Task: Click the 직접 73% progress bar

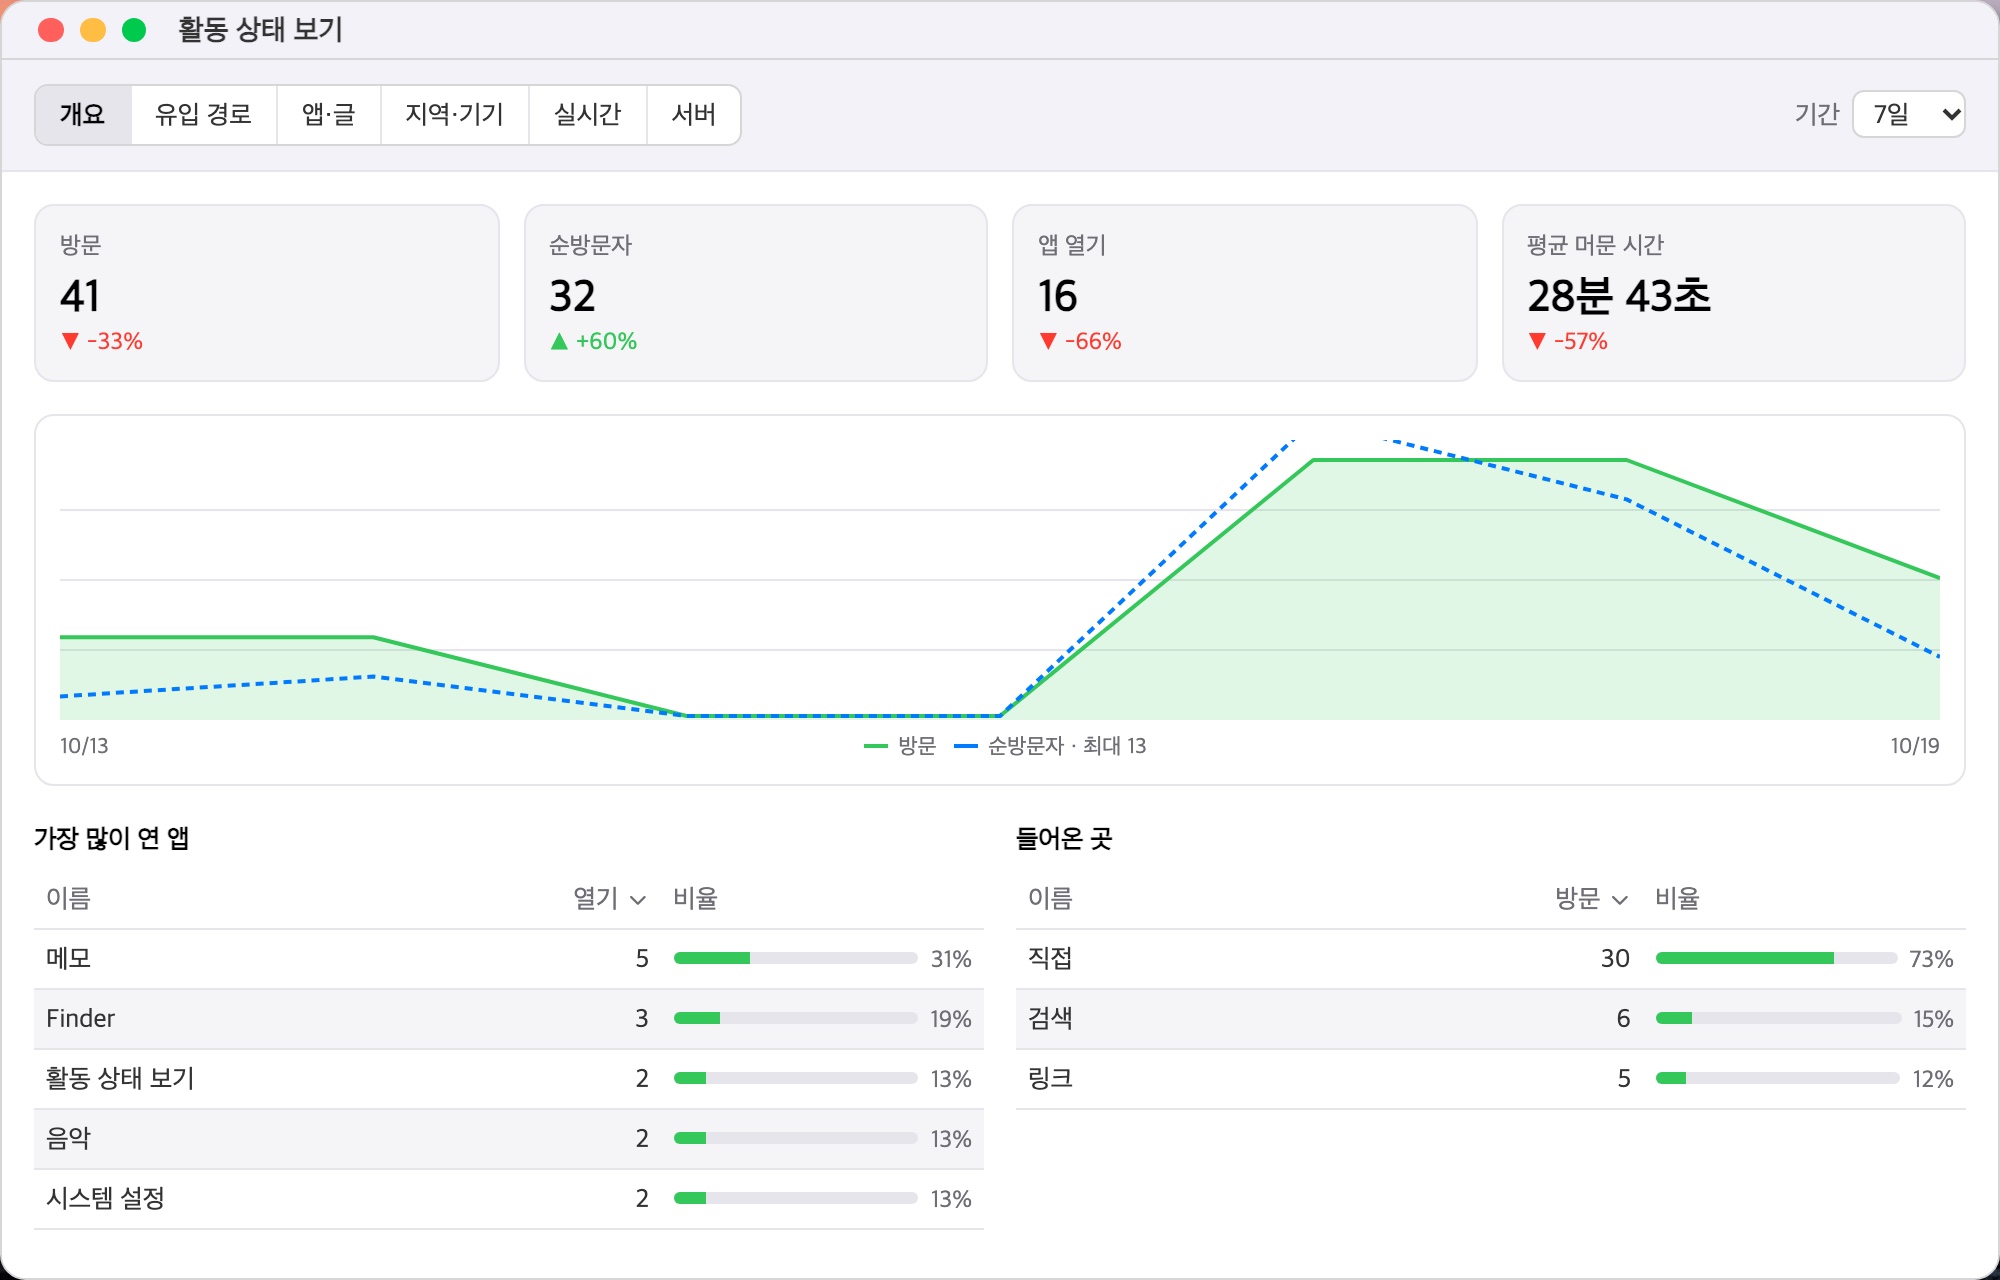Action: pyautogui.click(x=1777, y=958)
